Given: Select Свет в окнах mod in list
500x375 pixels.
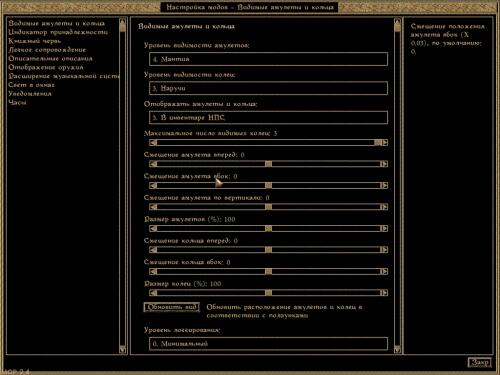Looking at the screenshot, I should [31, 85].
